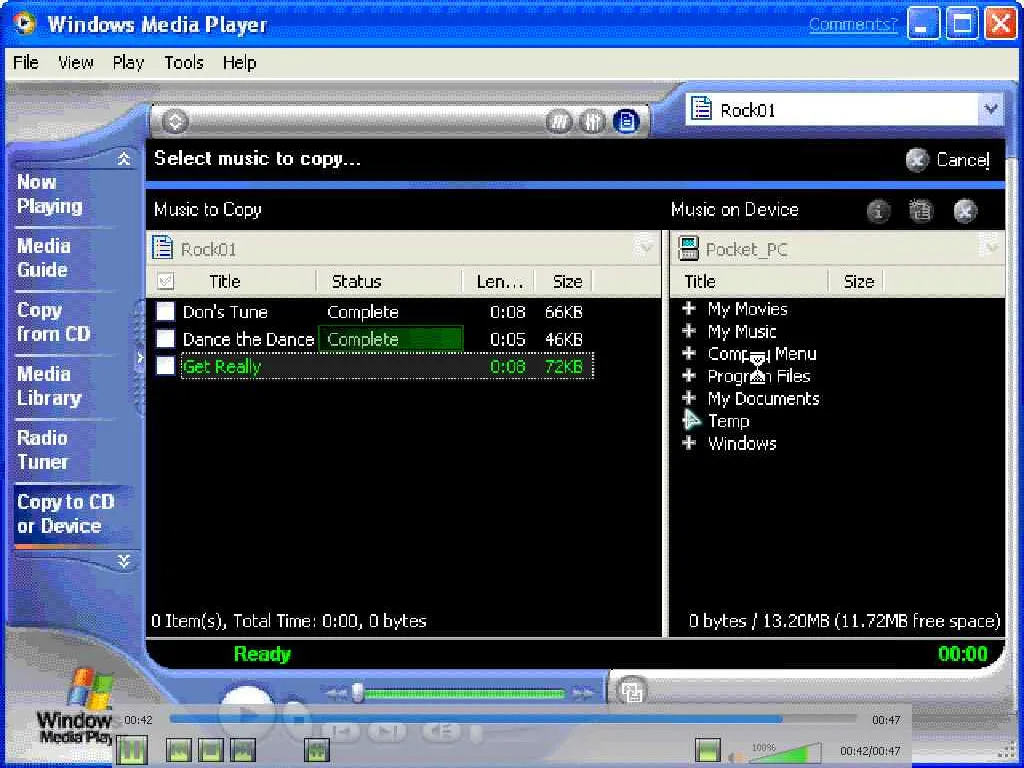Open the Pocket_PC device dropdown arrow
This screenshot has width=1024, height=768.
point(991,248)
